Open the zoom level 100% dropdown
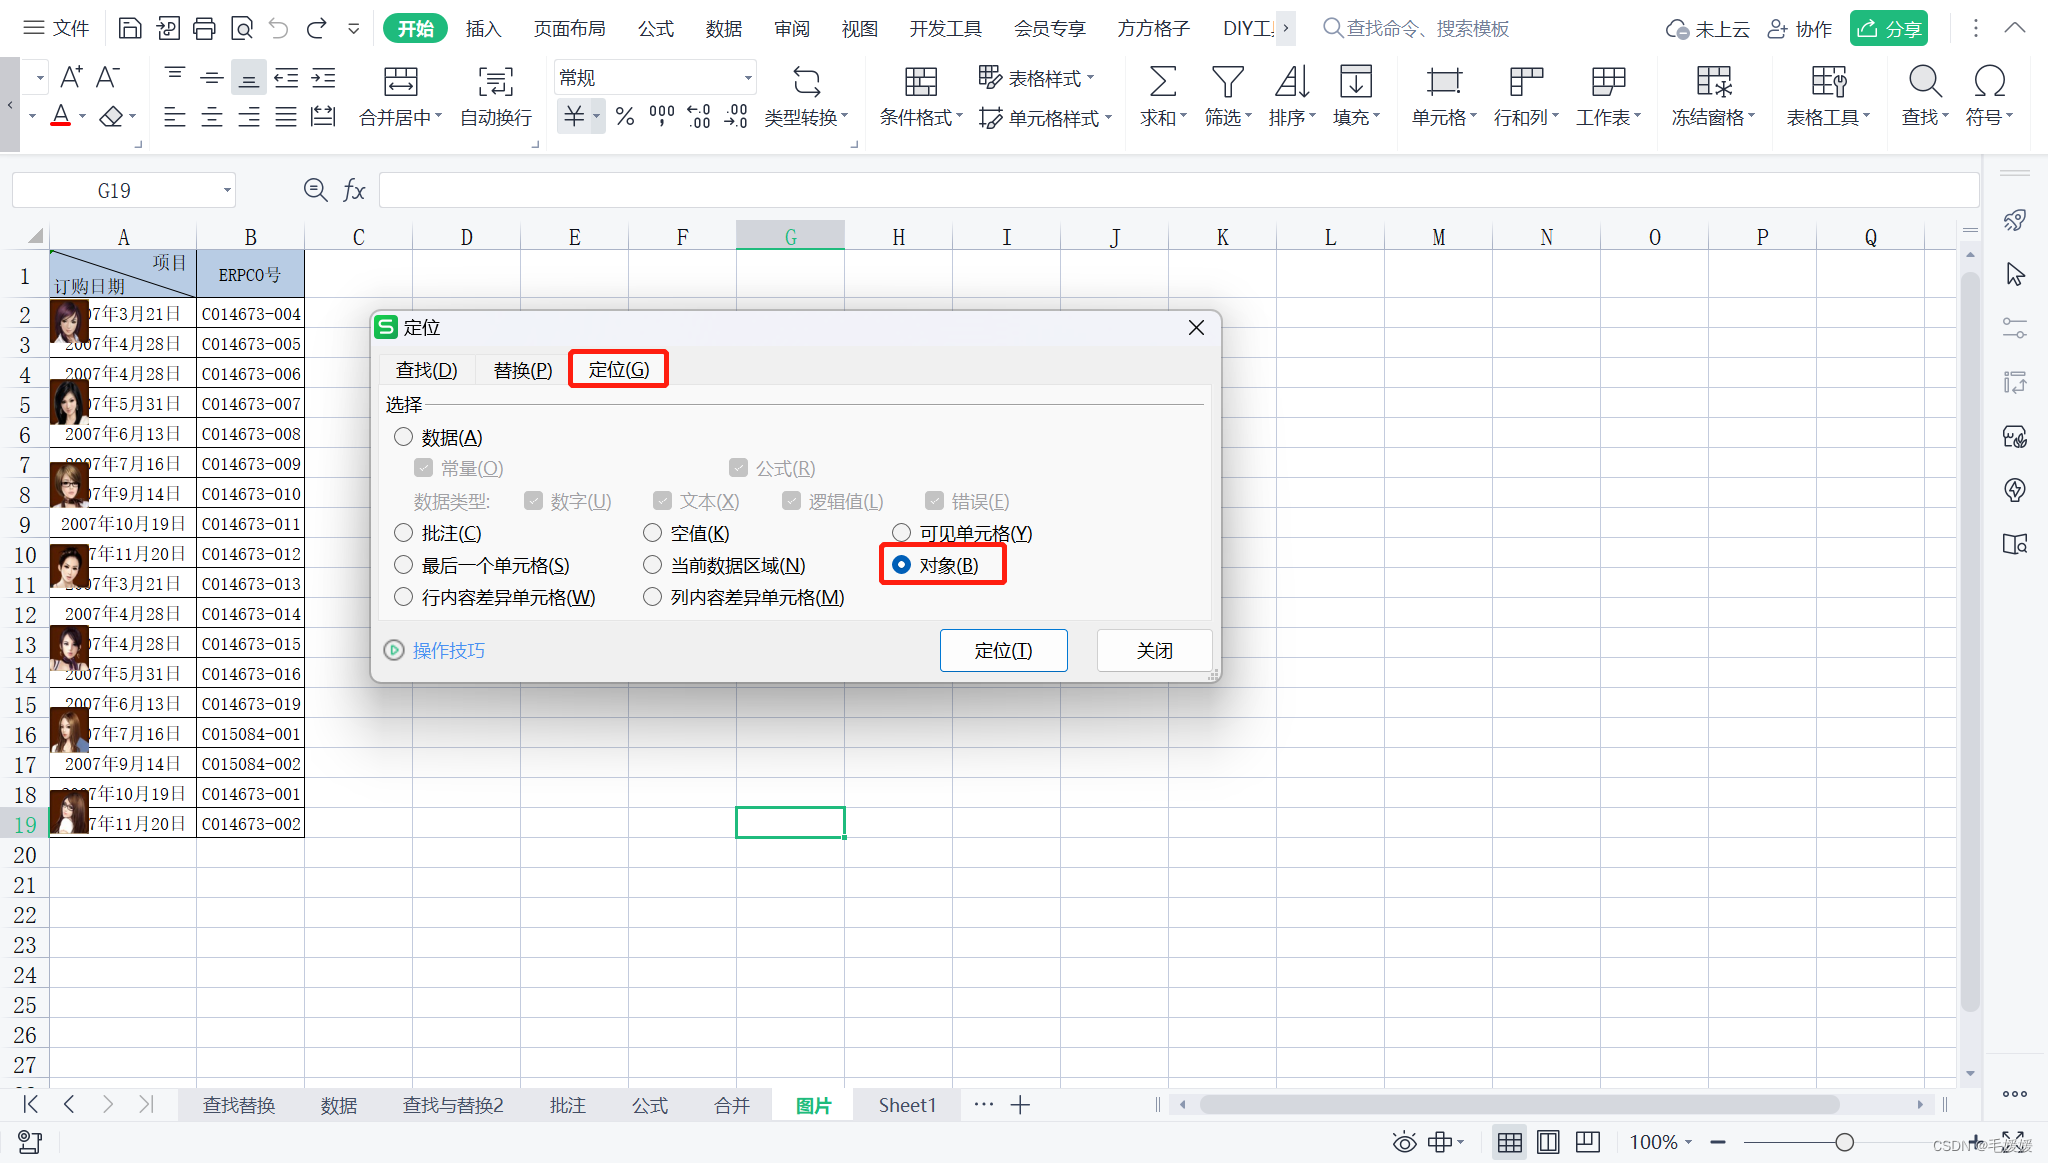 (x=1660, y=1142)
